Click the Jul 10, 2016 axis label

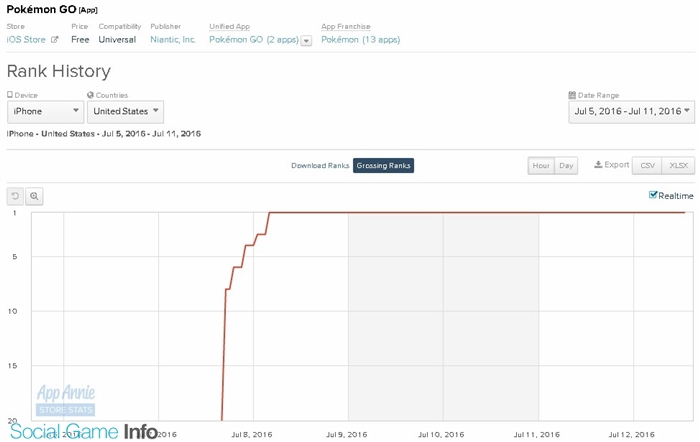pos(441,434)
